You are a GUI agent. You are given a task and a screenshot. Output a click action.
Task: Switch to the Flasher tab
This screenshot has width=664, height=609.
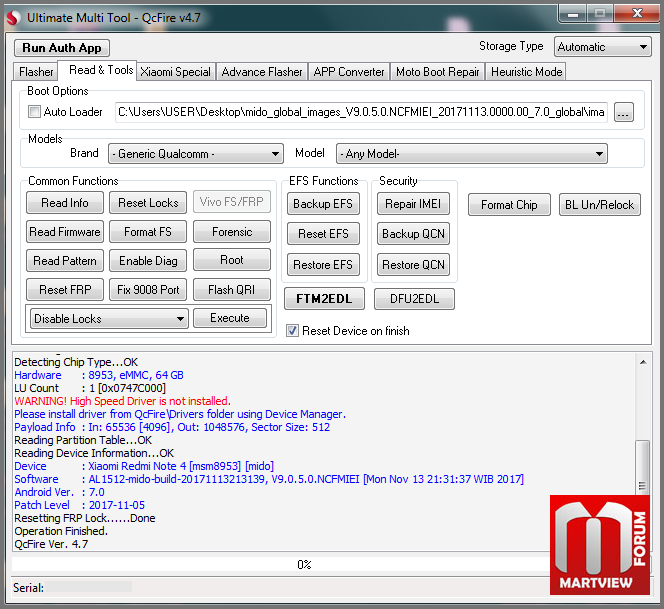tap(36, 72)
